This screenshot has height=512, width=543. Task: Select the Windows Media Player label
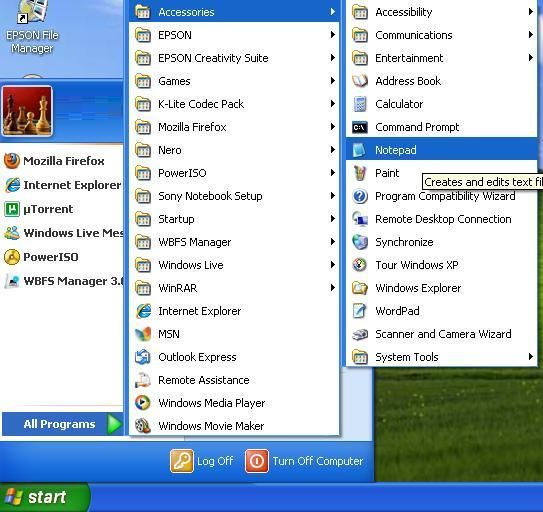212,403
